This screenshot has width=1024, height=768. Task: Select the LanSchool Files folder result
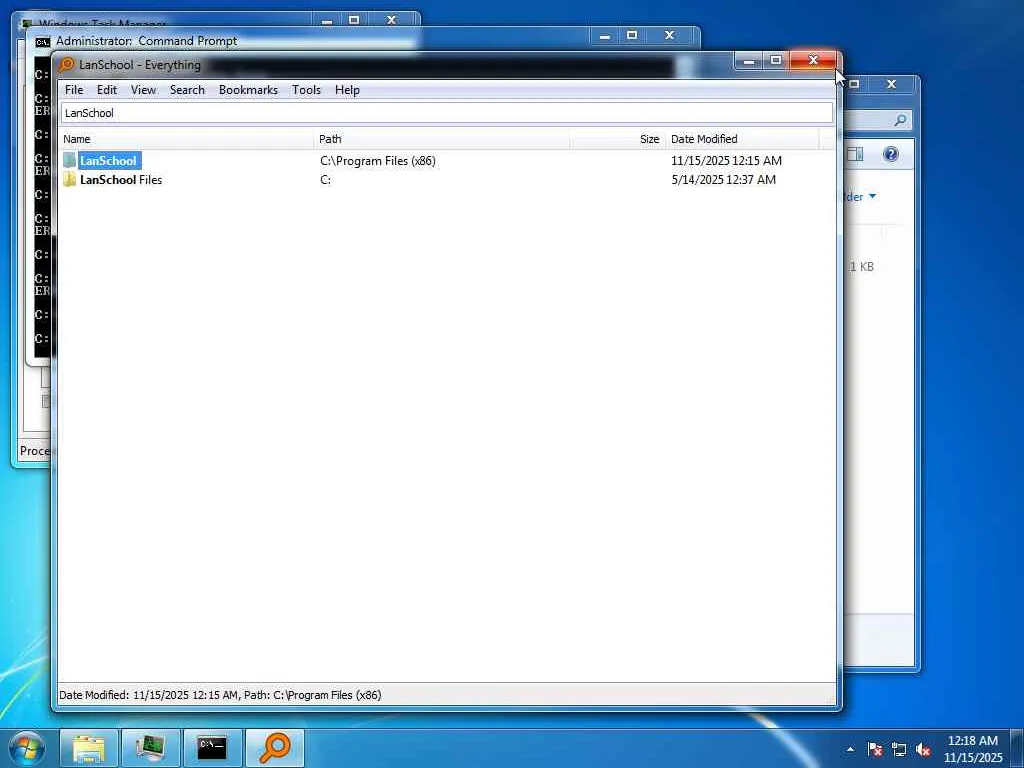click(121, 180)
